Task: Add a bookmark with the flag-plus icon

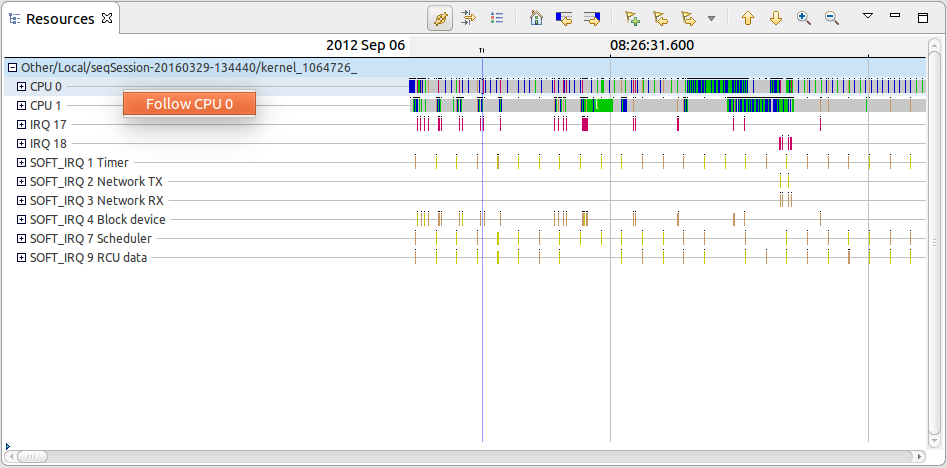Action: point(632,19)
